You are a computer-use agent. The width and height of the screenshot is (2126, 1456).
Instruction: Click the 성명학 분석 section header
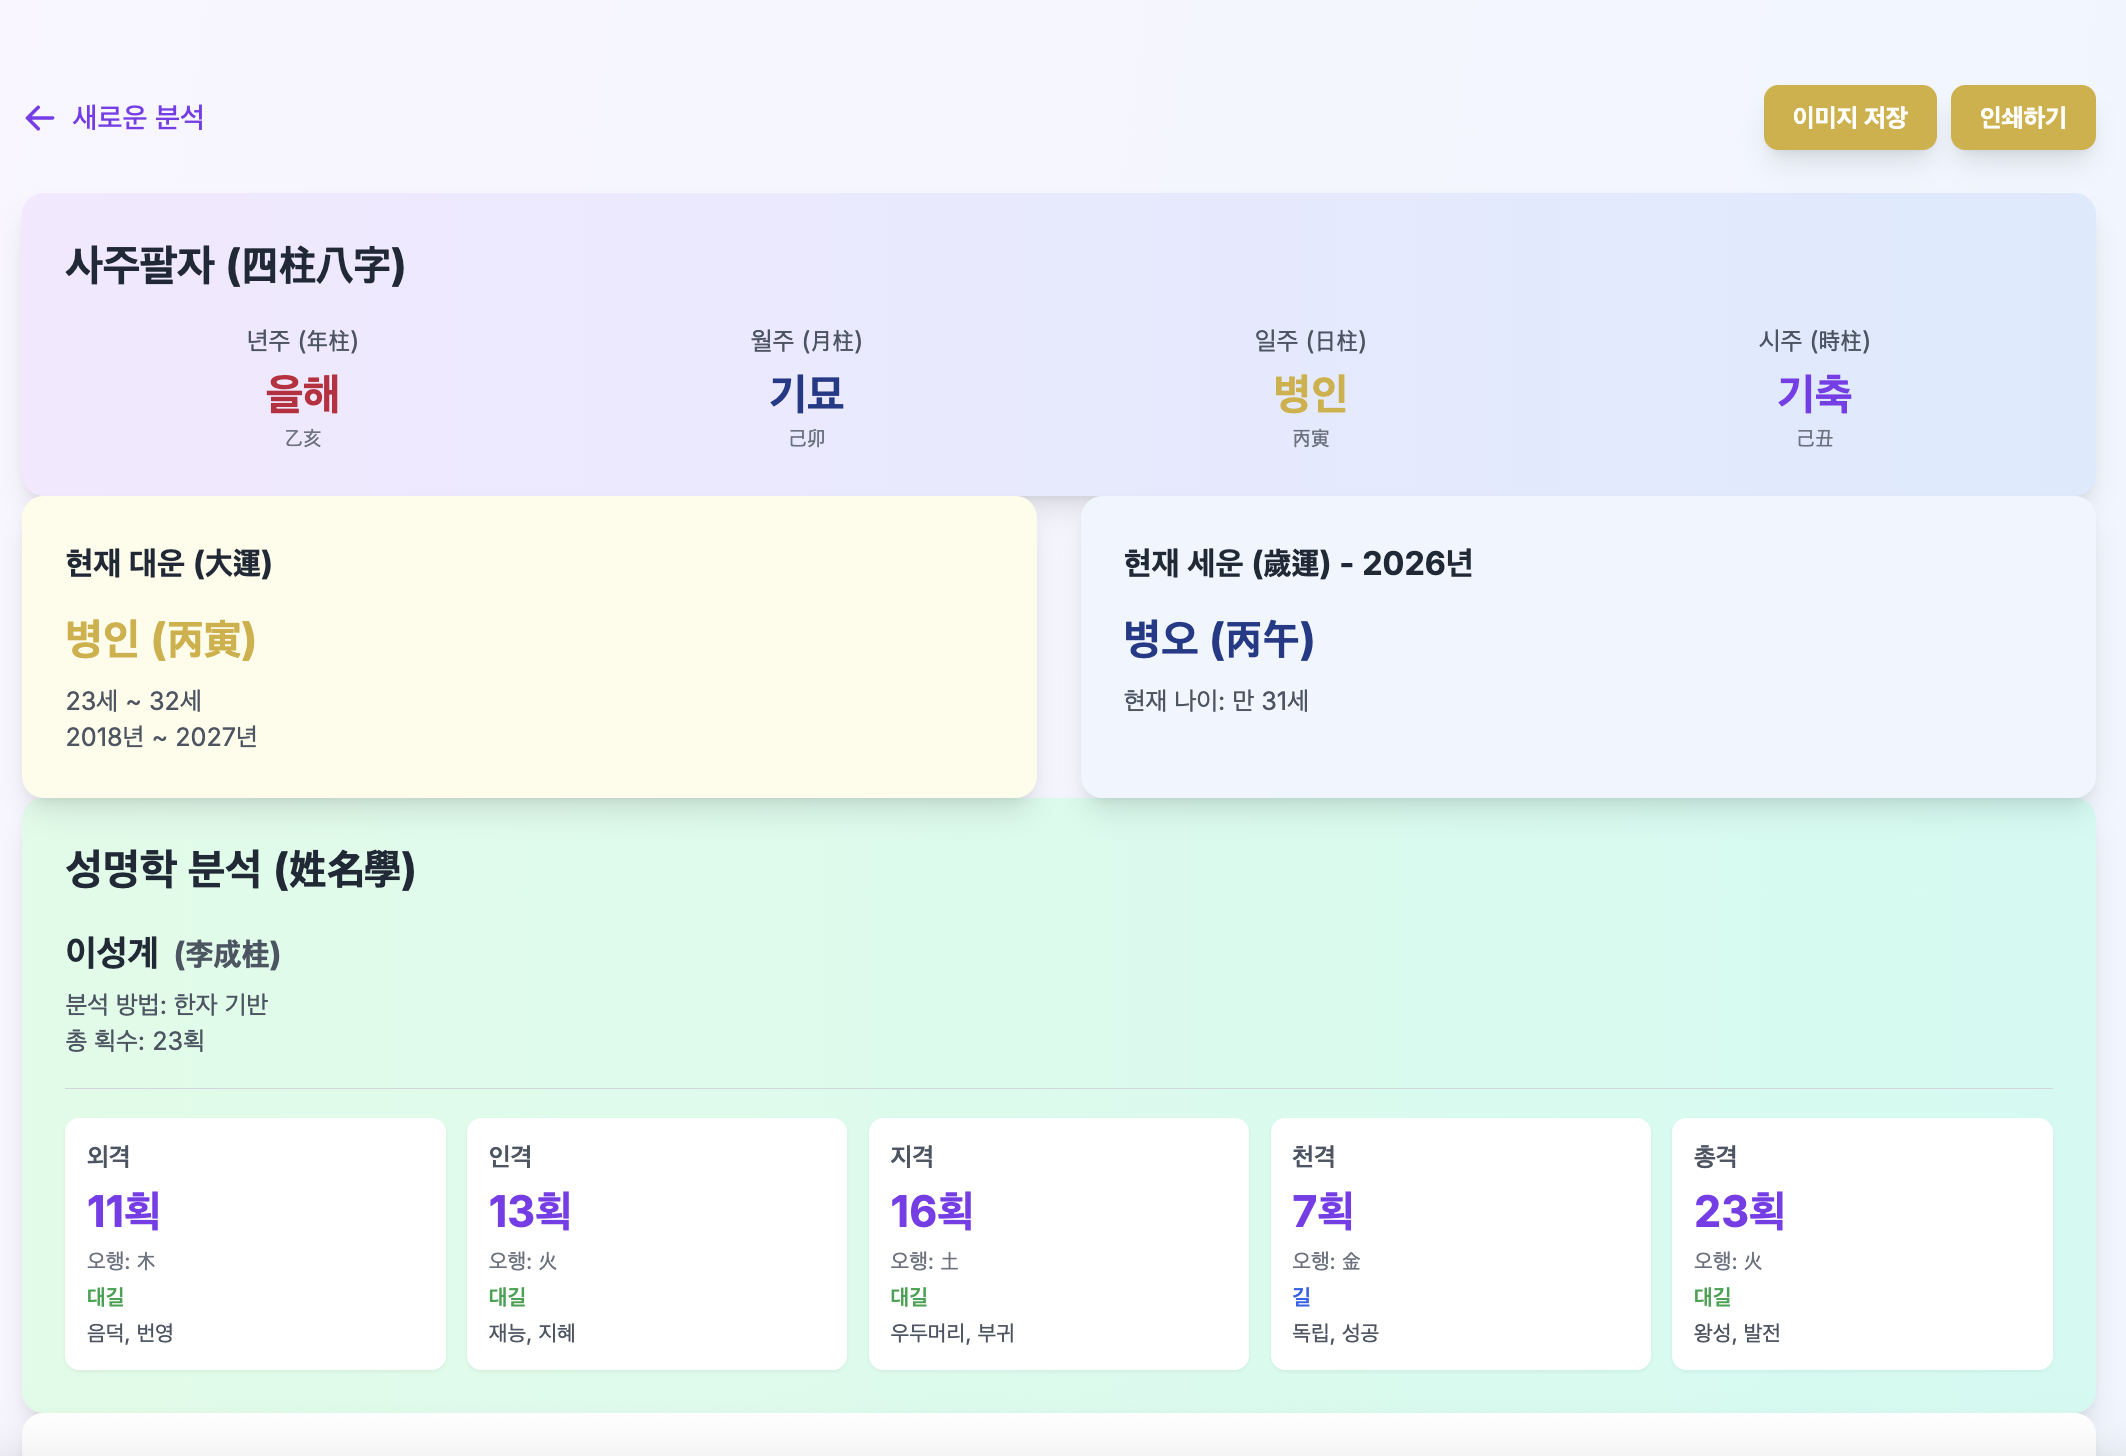pos(242,870)
